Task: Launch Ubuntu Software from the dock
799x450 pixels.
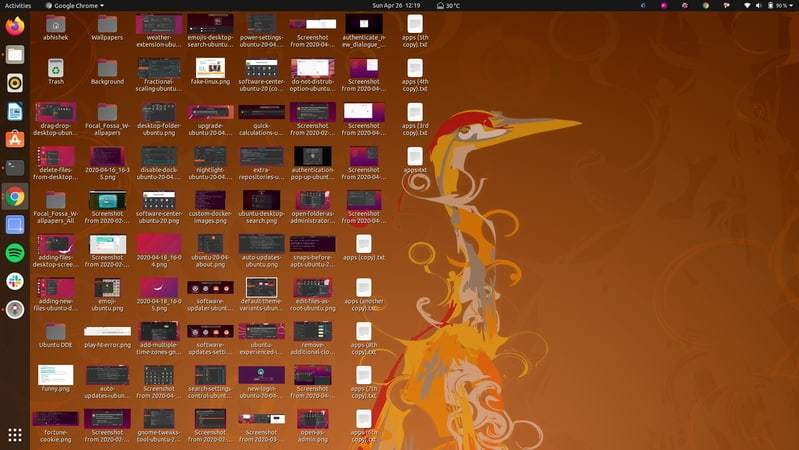Action: (x=14, y=139)
